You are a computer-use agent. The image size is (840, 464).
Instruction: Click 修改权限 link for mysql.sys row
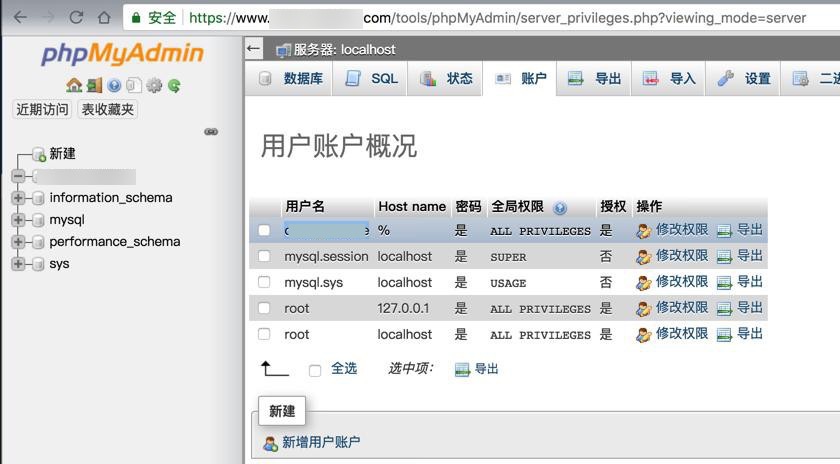coord(681,282)
